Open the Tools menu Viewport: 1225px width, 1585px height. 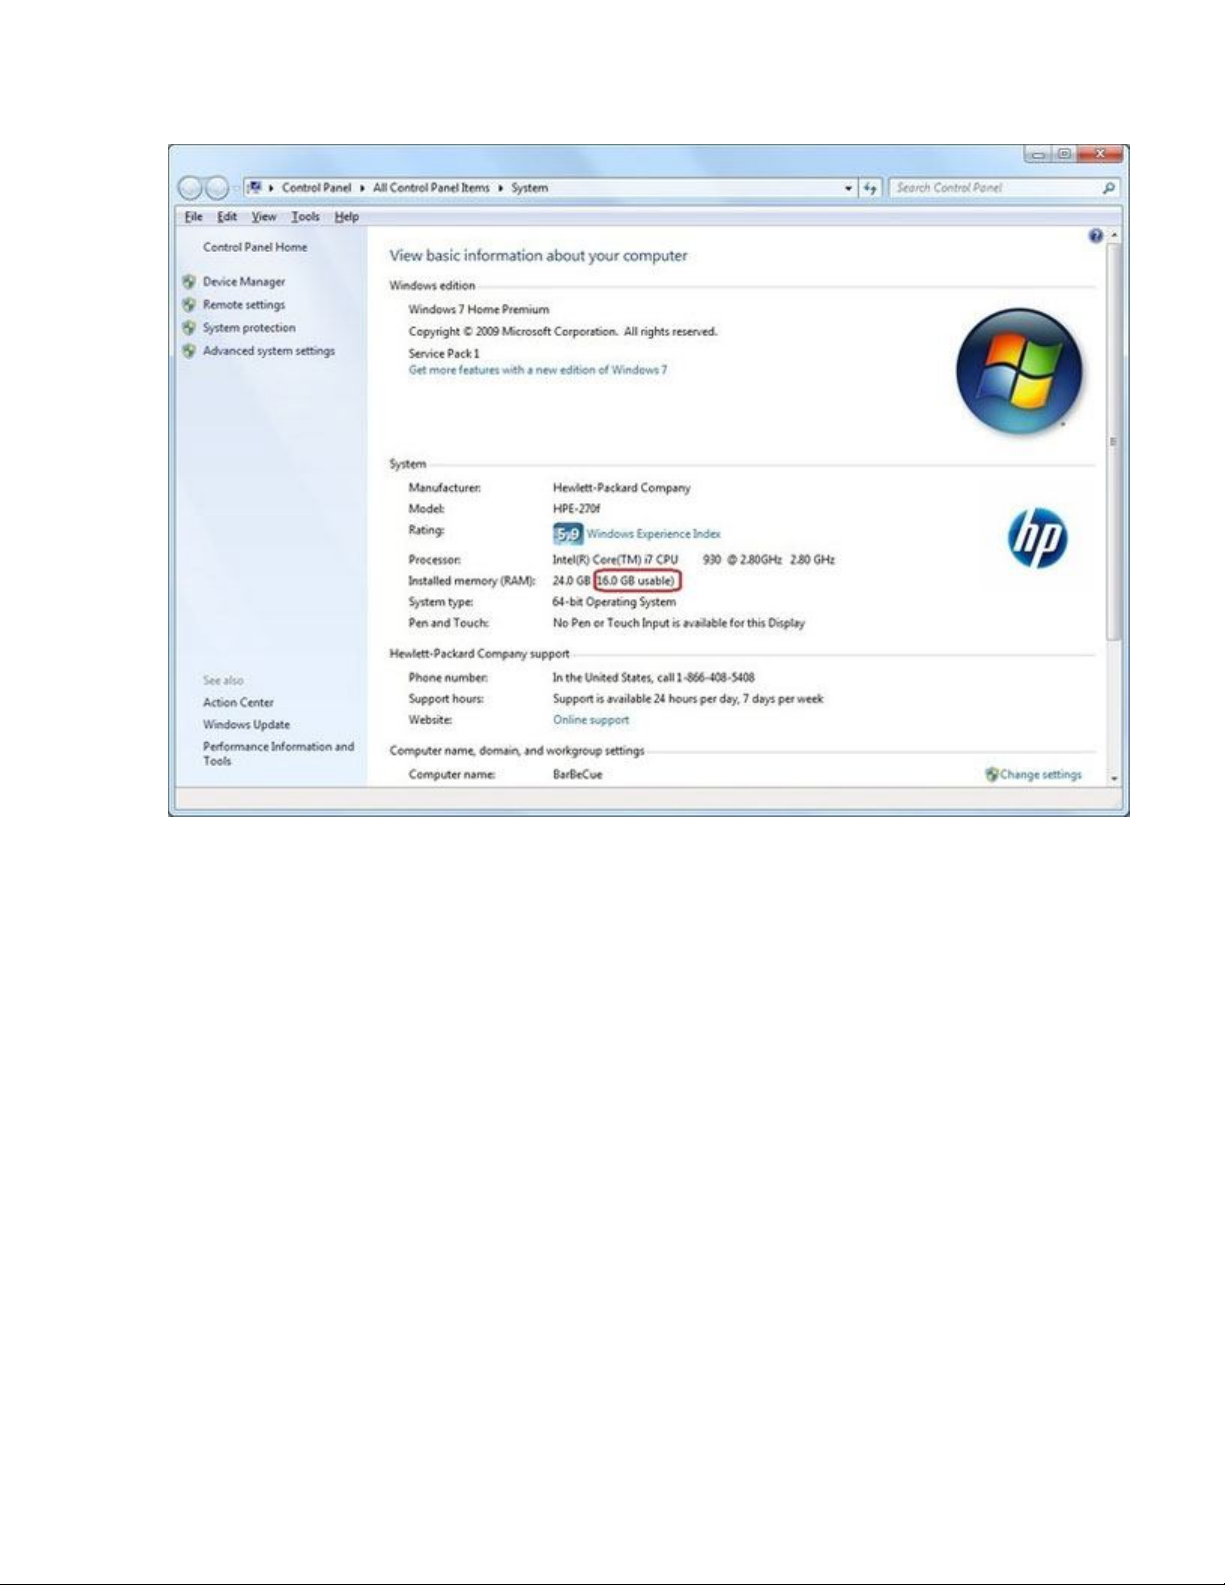[305, 217]
